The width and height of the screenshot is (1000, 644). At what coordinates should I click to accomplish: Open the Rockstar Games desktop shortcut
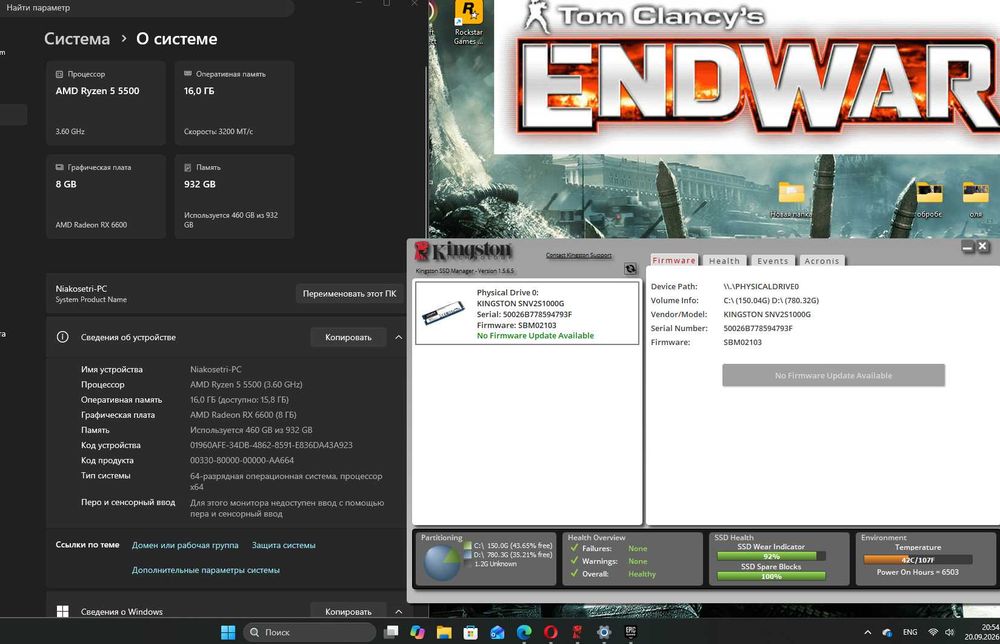pos(468,23)
